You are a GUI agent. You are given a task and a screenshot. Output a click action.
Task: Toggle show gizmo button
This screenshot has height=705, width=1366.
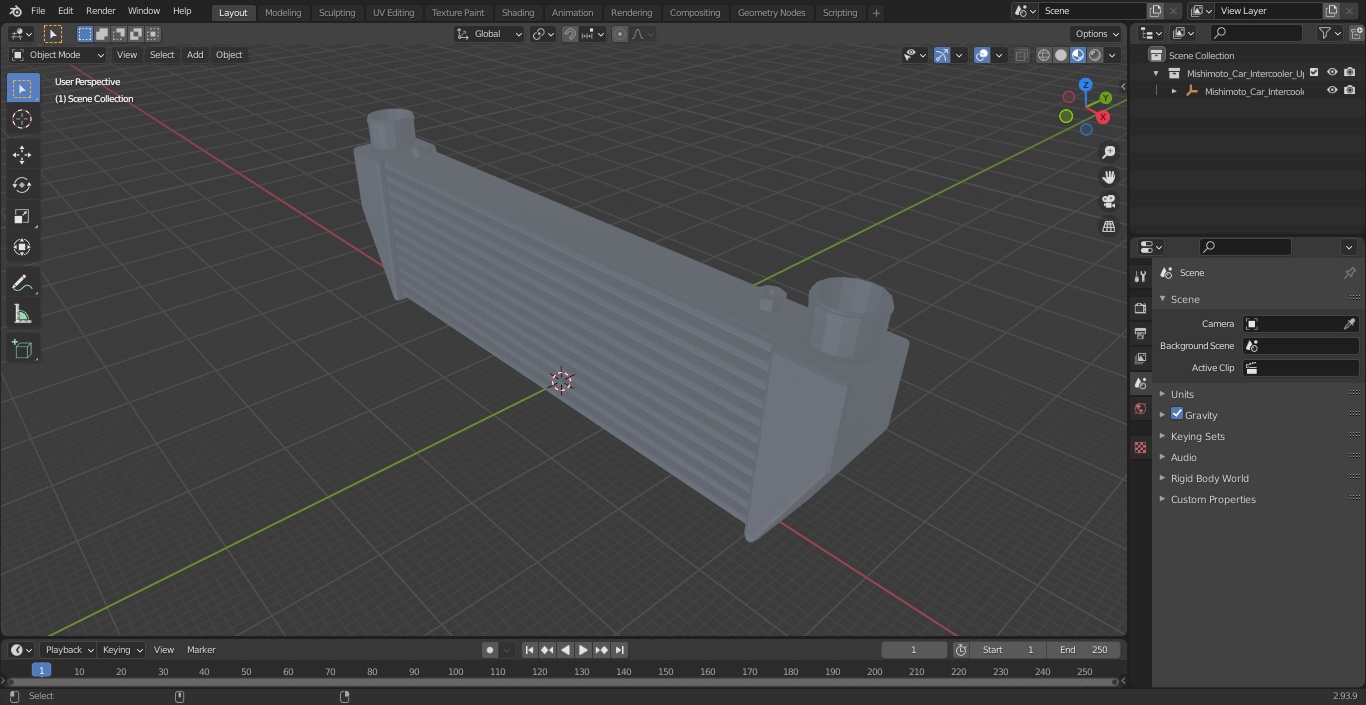click(942, 55)
